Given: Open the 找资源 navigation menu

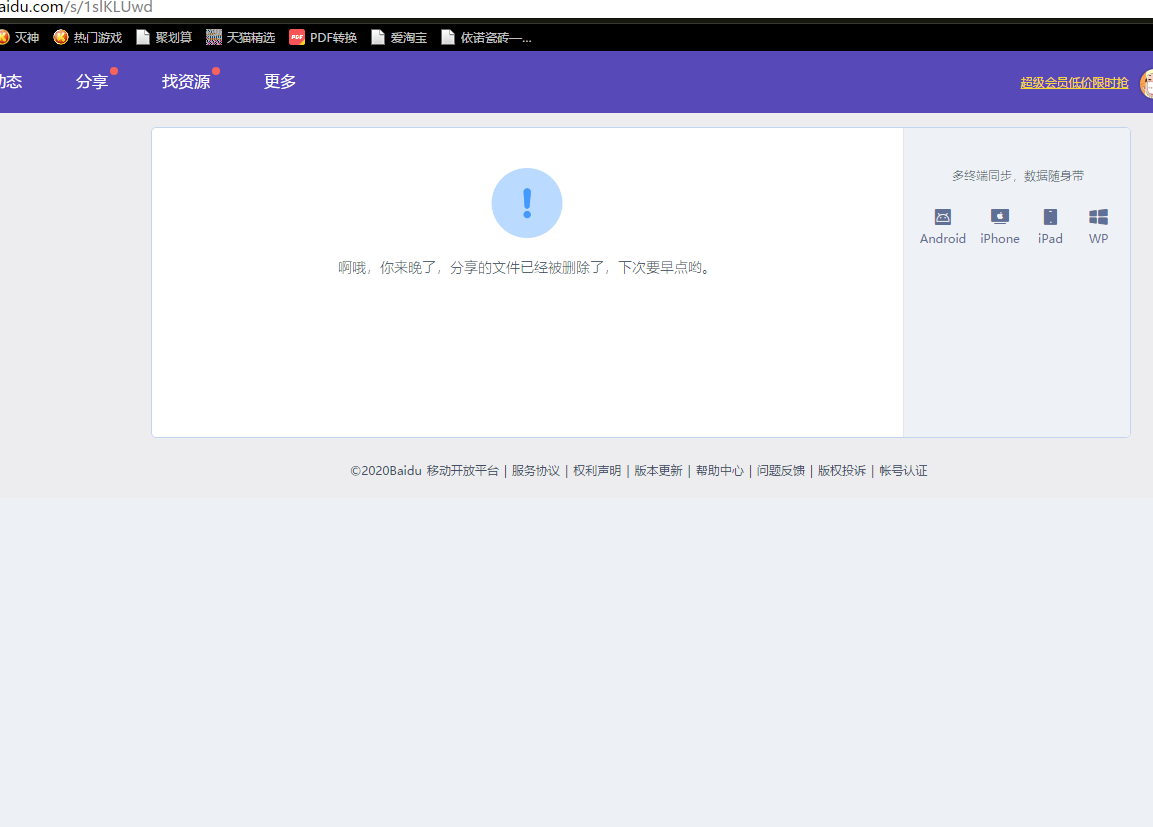Looking at the screenshot, I should coord(186,82).
